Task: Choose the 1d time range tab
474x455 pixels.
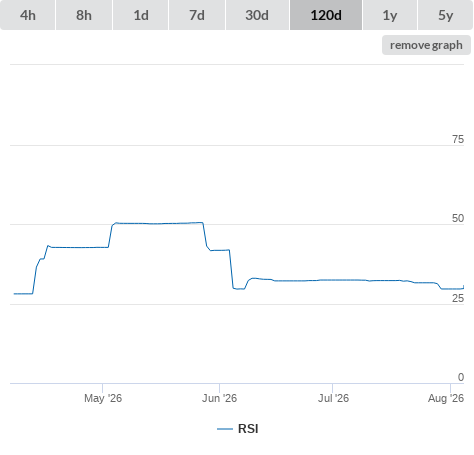Action: [x=141, y=15]
